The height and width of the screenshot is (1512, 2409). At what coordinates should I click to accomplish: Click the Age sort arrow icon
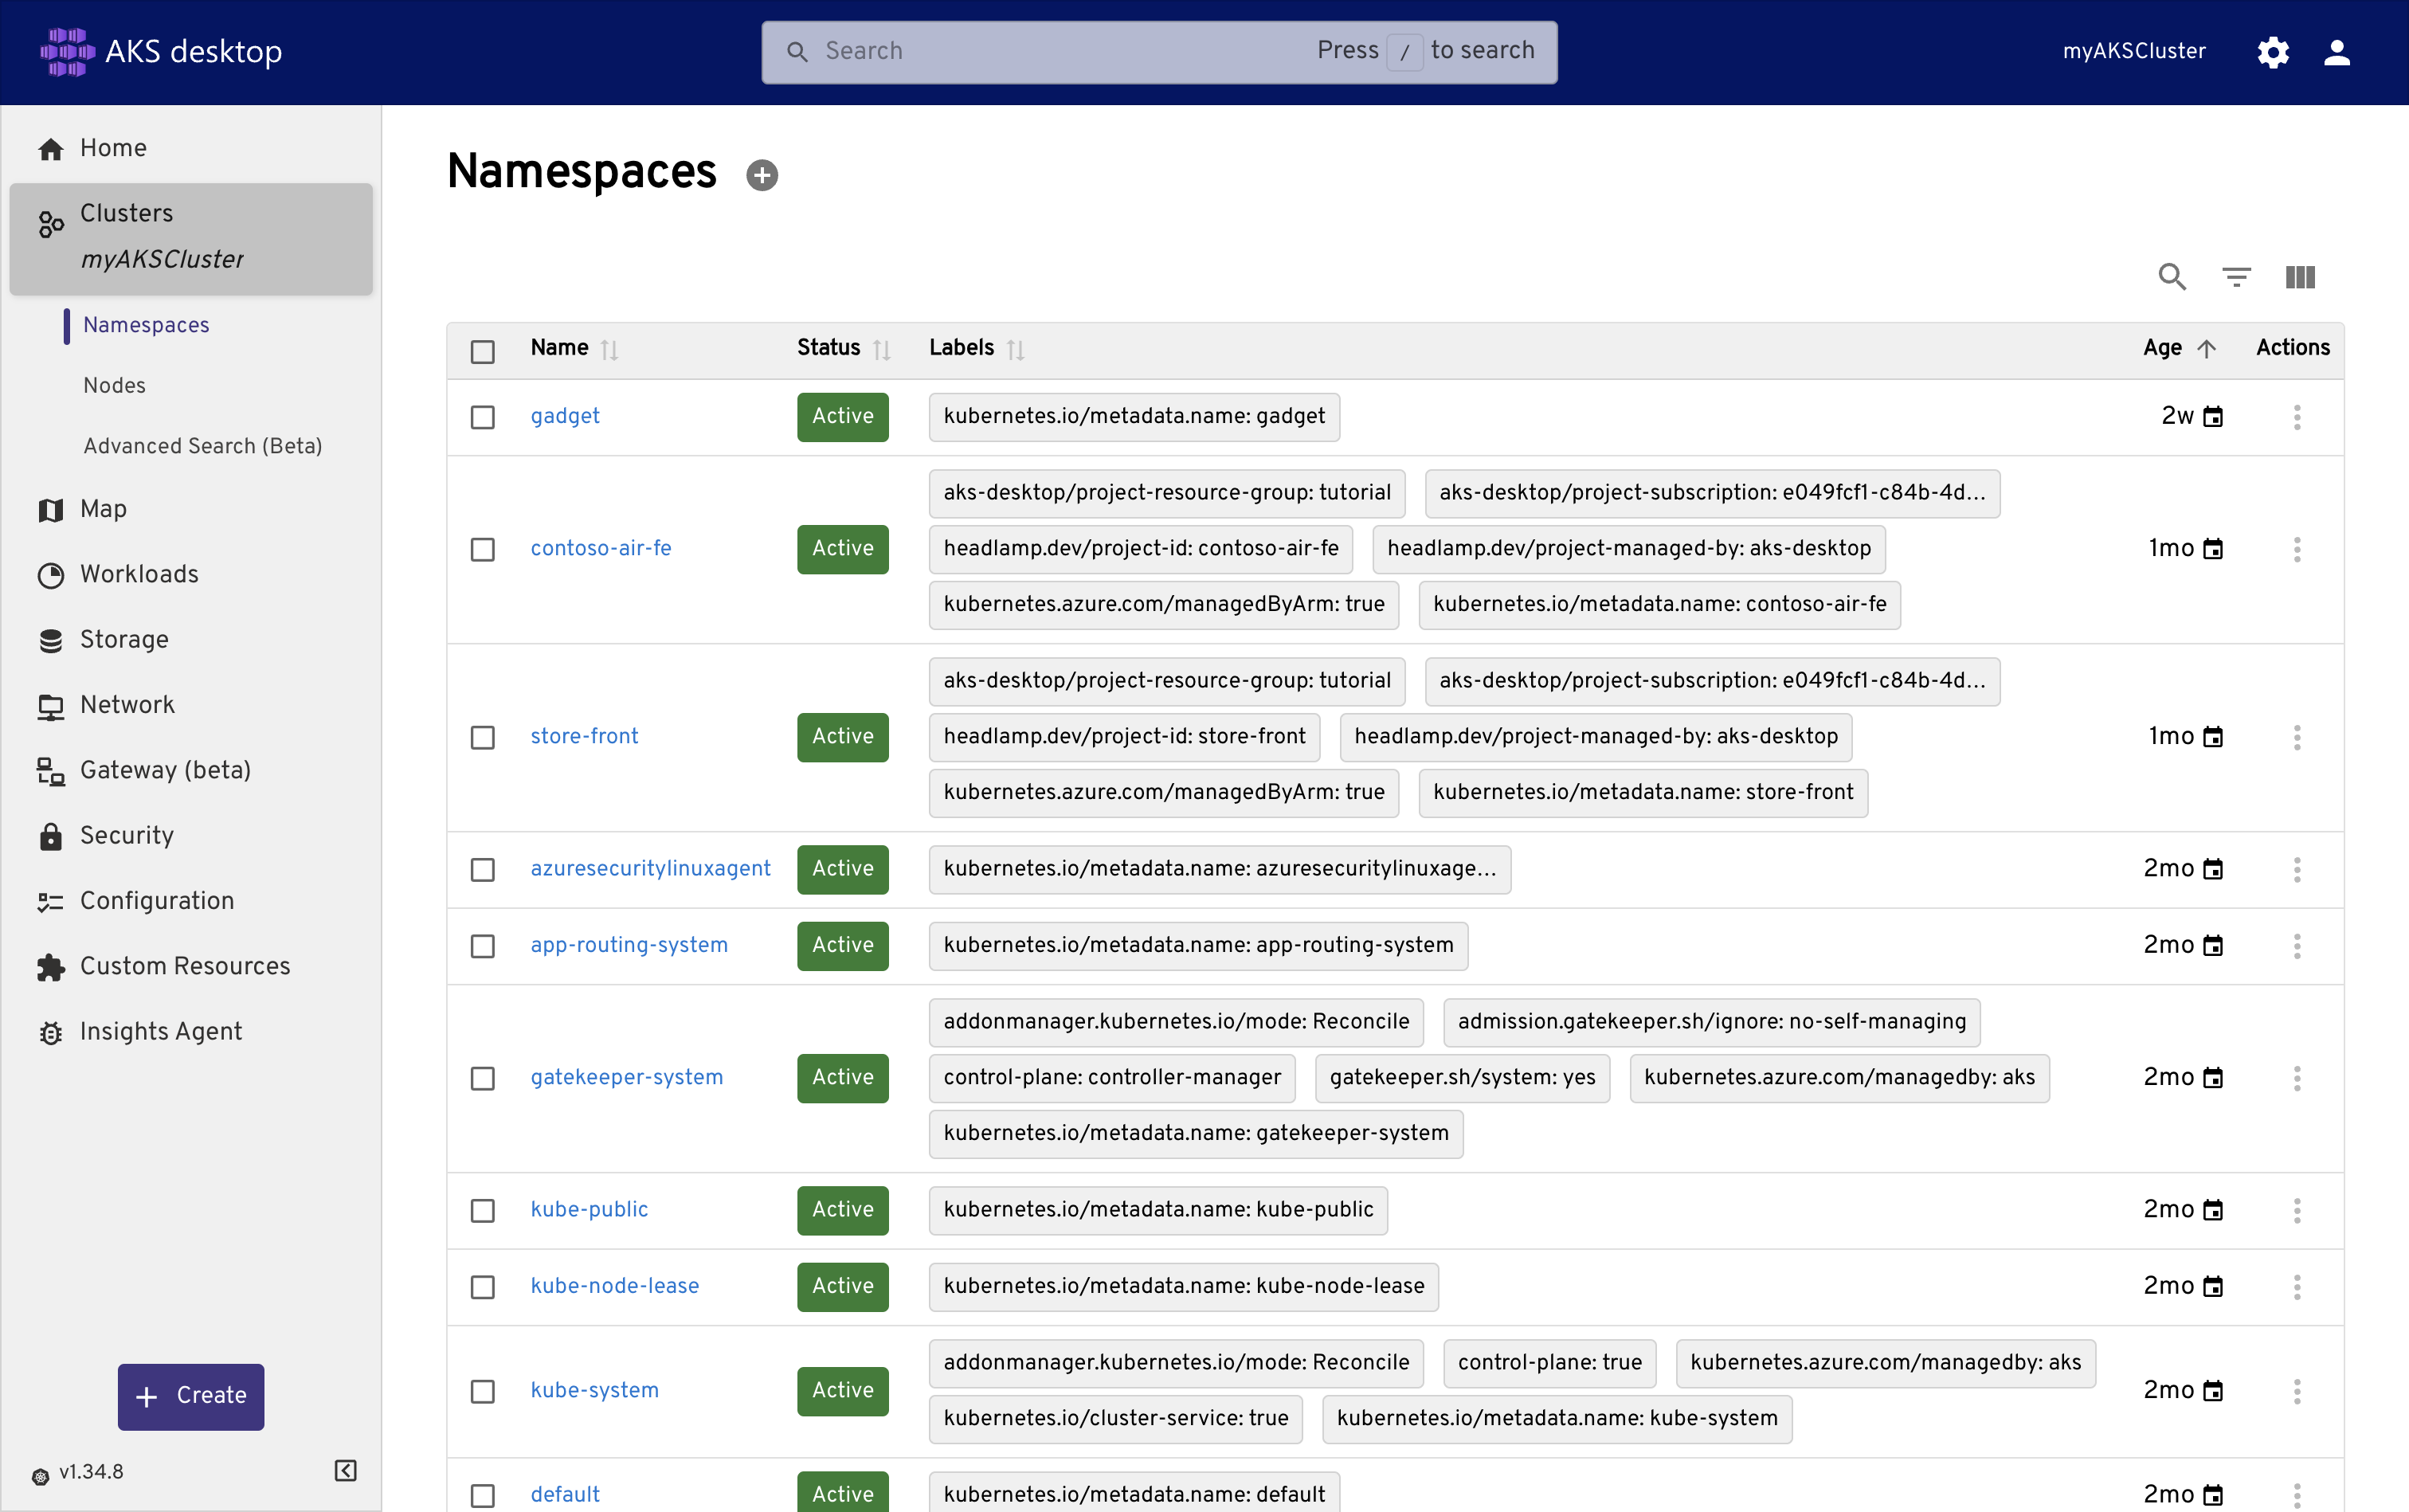2206,349
